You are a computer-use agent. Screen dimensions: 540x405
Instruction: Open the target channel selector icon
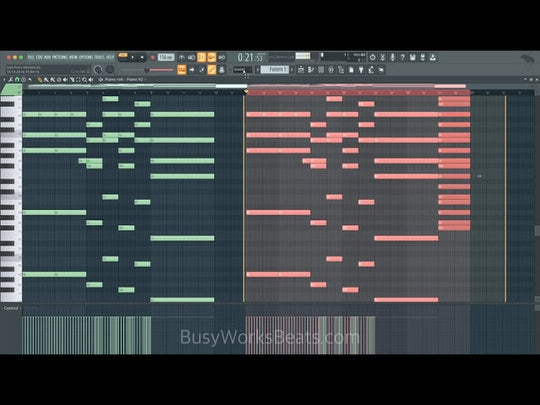pyautogui.click(x=101, y=80)
